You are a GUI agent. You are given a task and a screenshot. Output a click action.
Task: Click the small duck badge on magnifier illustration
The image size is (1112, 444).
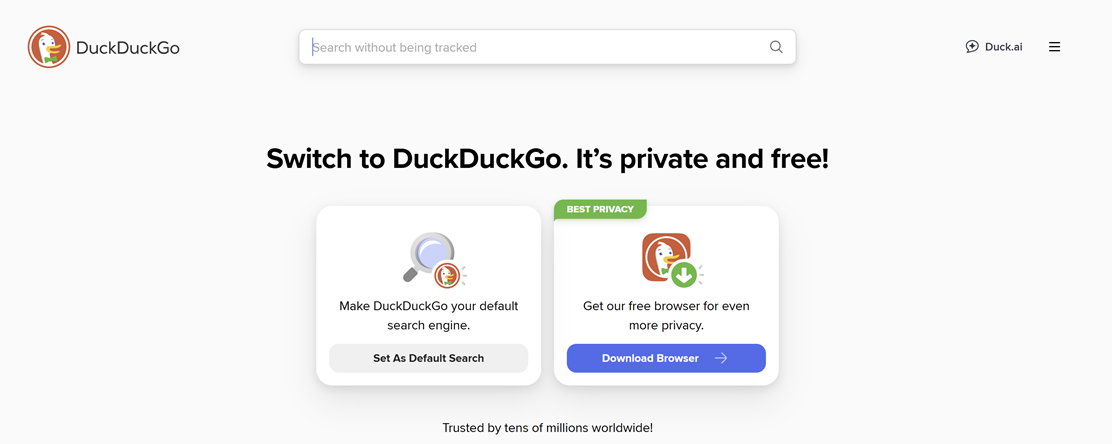[x=447, y=275]
